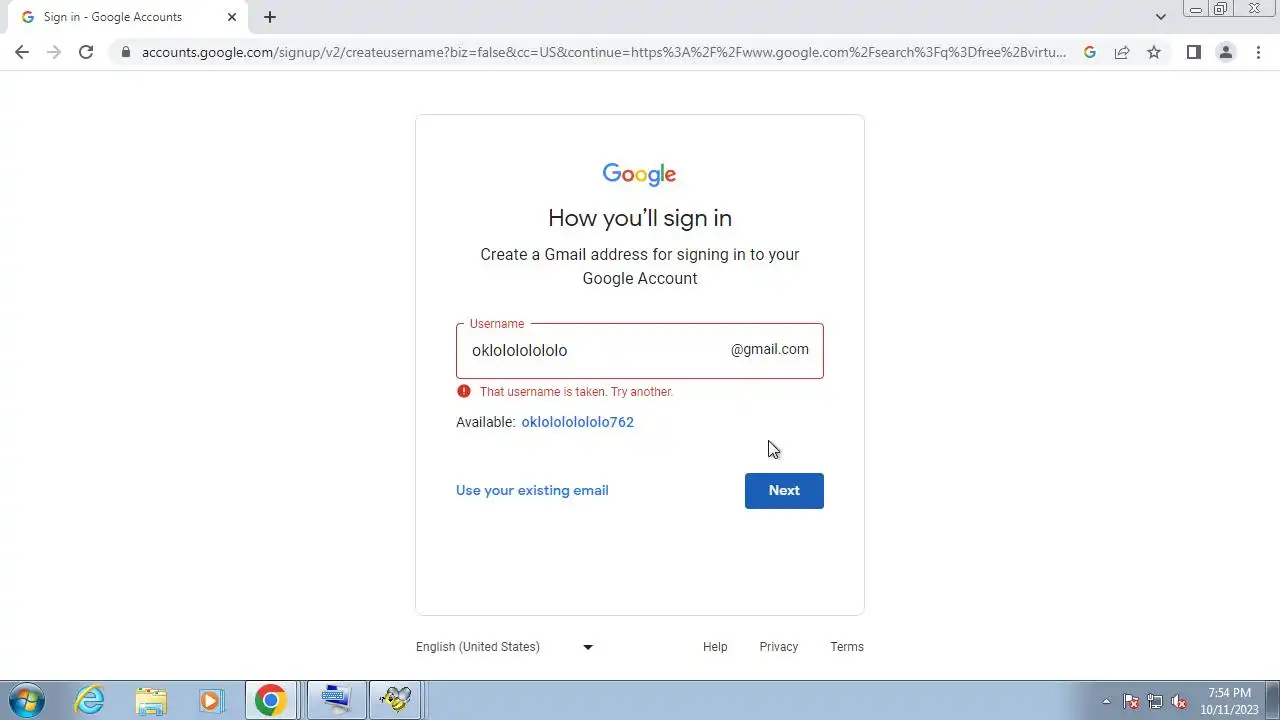This screenshot has width=1280, height=720.
Task: Go back using the browser back arrow
Action: 22,52
